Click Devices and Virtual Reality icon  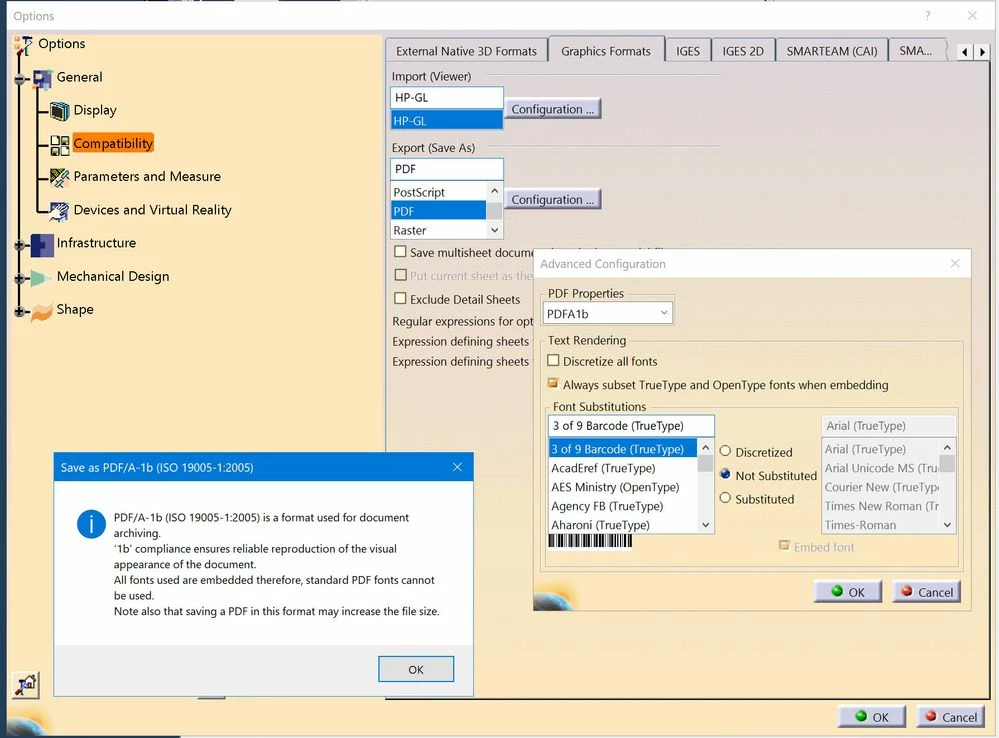pos(59,211)
